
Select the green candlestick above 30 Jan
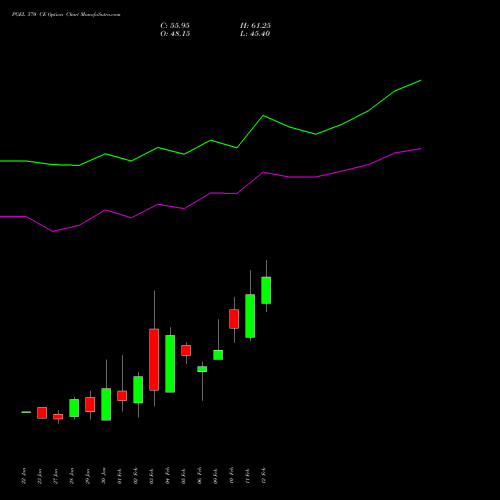click(x=106, y=404)
